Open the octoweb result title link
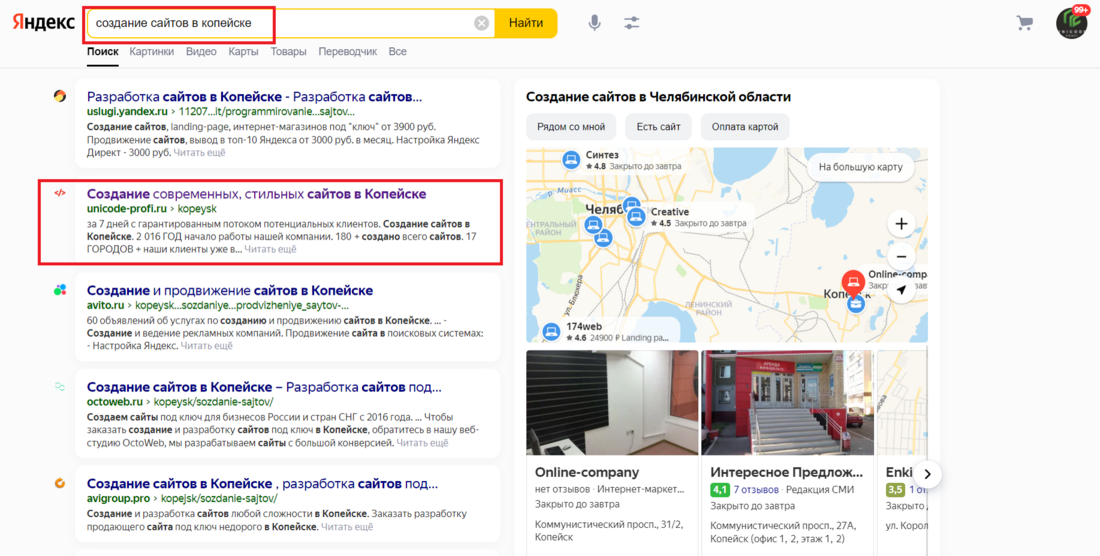Viewport: 1100px width, 556px height. click(264, 387)
